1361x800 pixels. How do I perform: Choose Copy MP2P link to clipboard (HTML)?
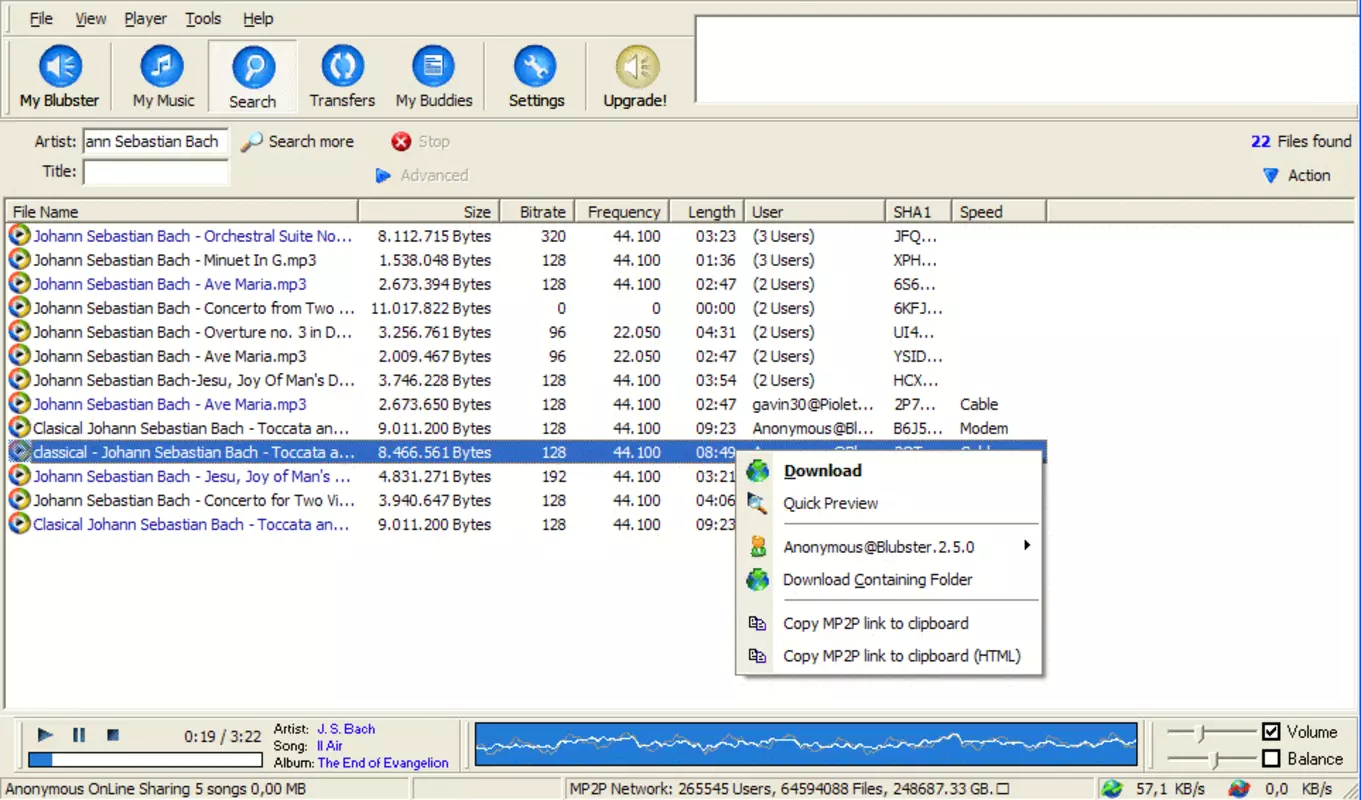point(890,657)
